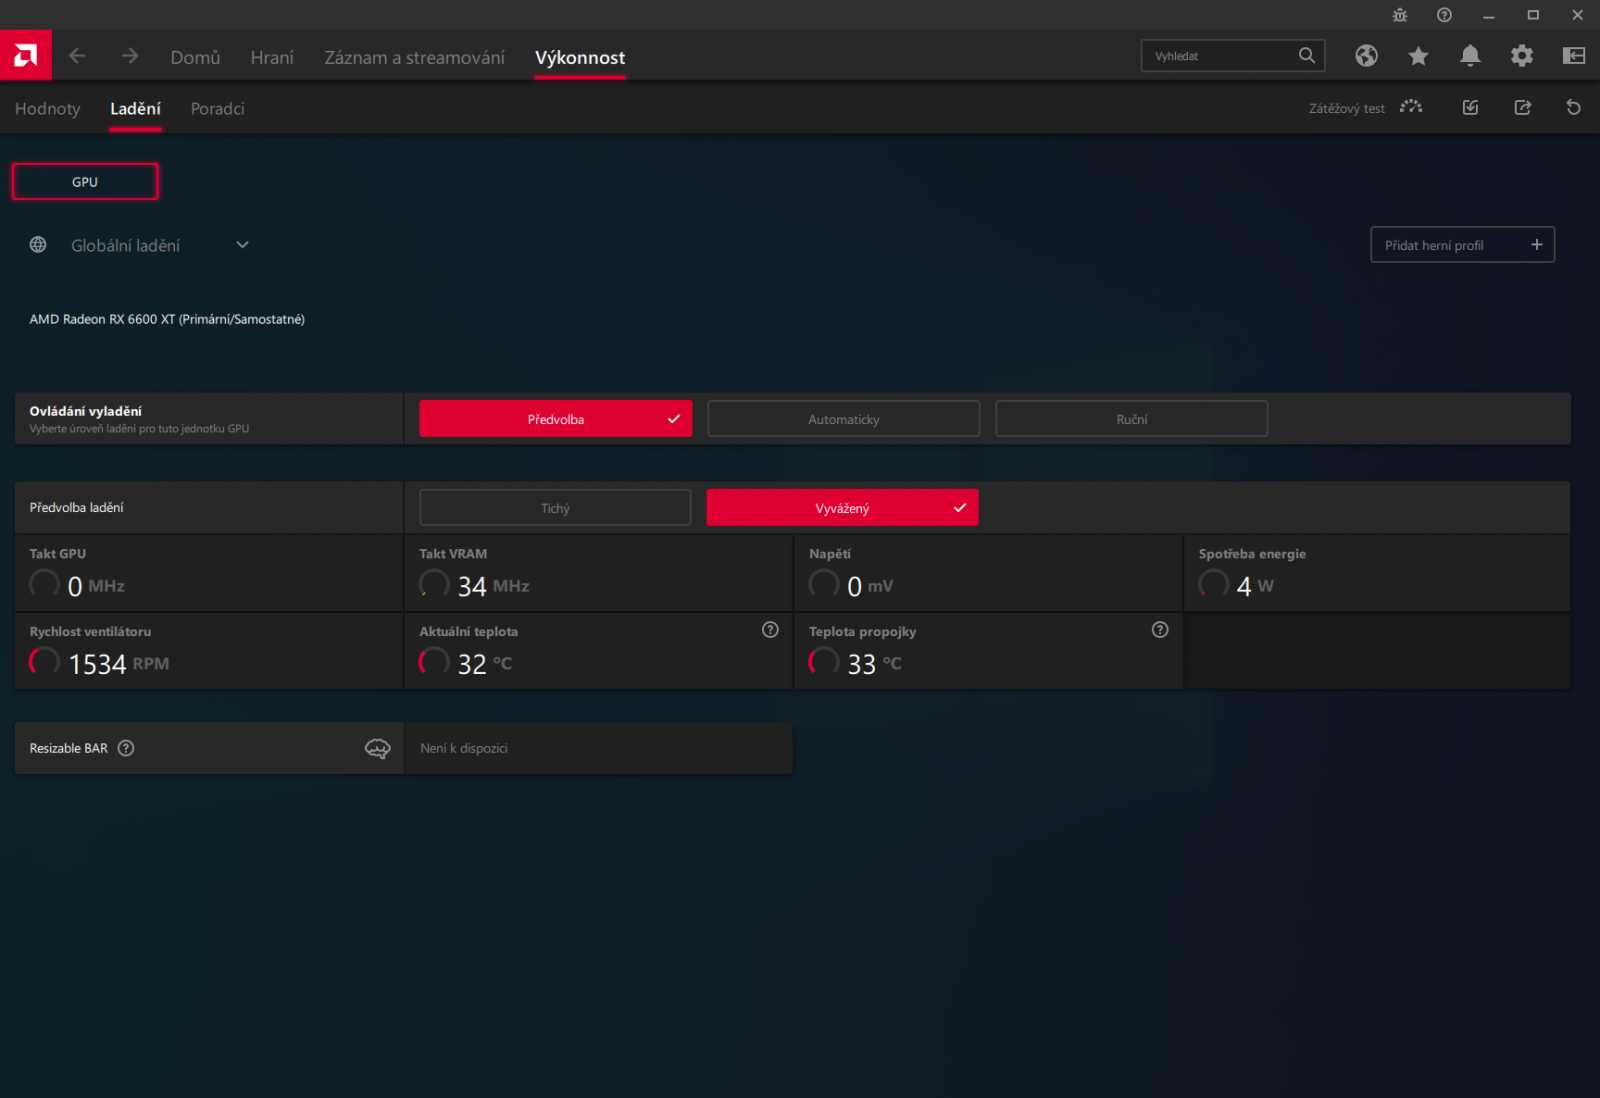Select the Ruční tuning control
The image size is (1600, 1098).
1131,419
